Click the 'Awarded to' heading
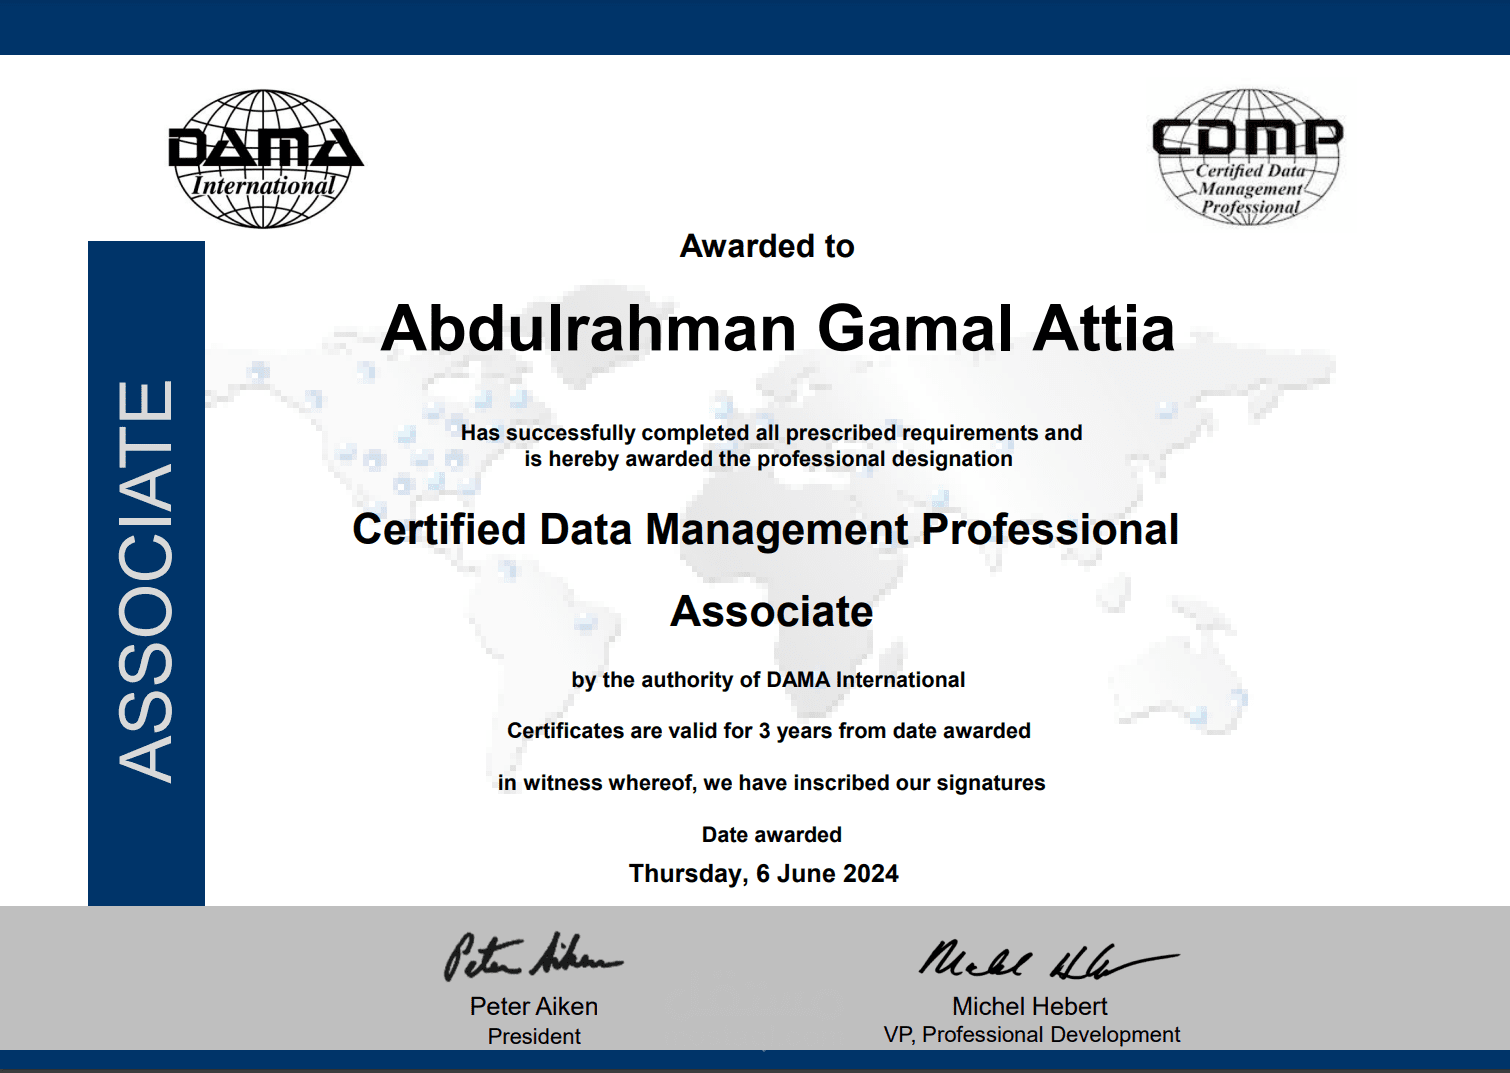Screen dimensions: 1510x1073 pyautogui.click(x=767, y=246)
